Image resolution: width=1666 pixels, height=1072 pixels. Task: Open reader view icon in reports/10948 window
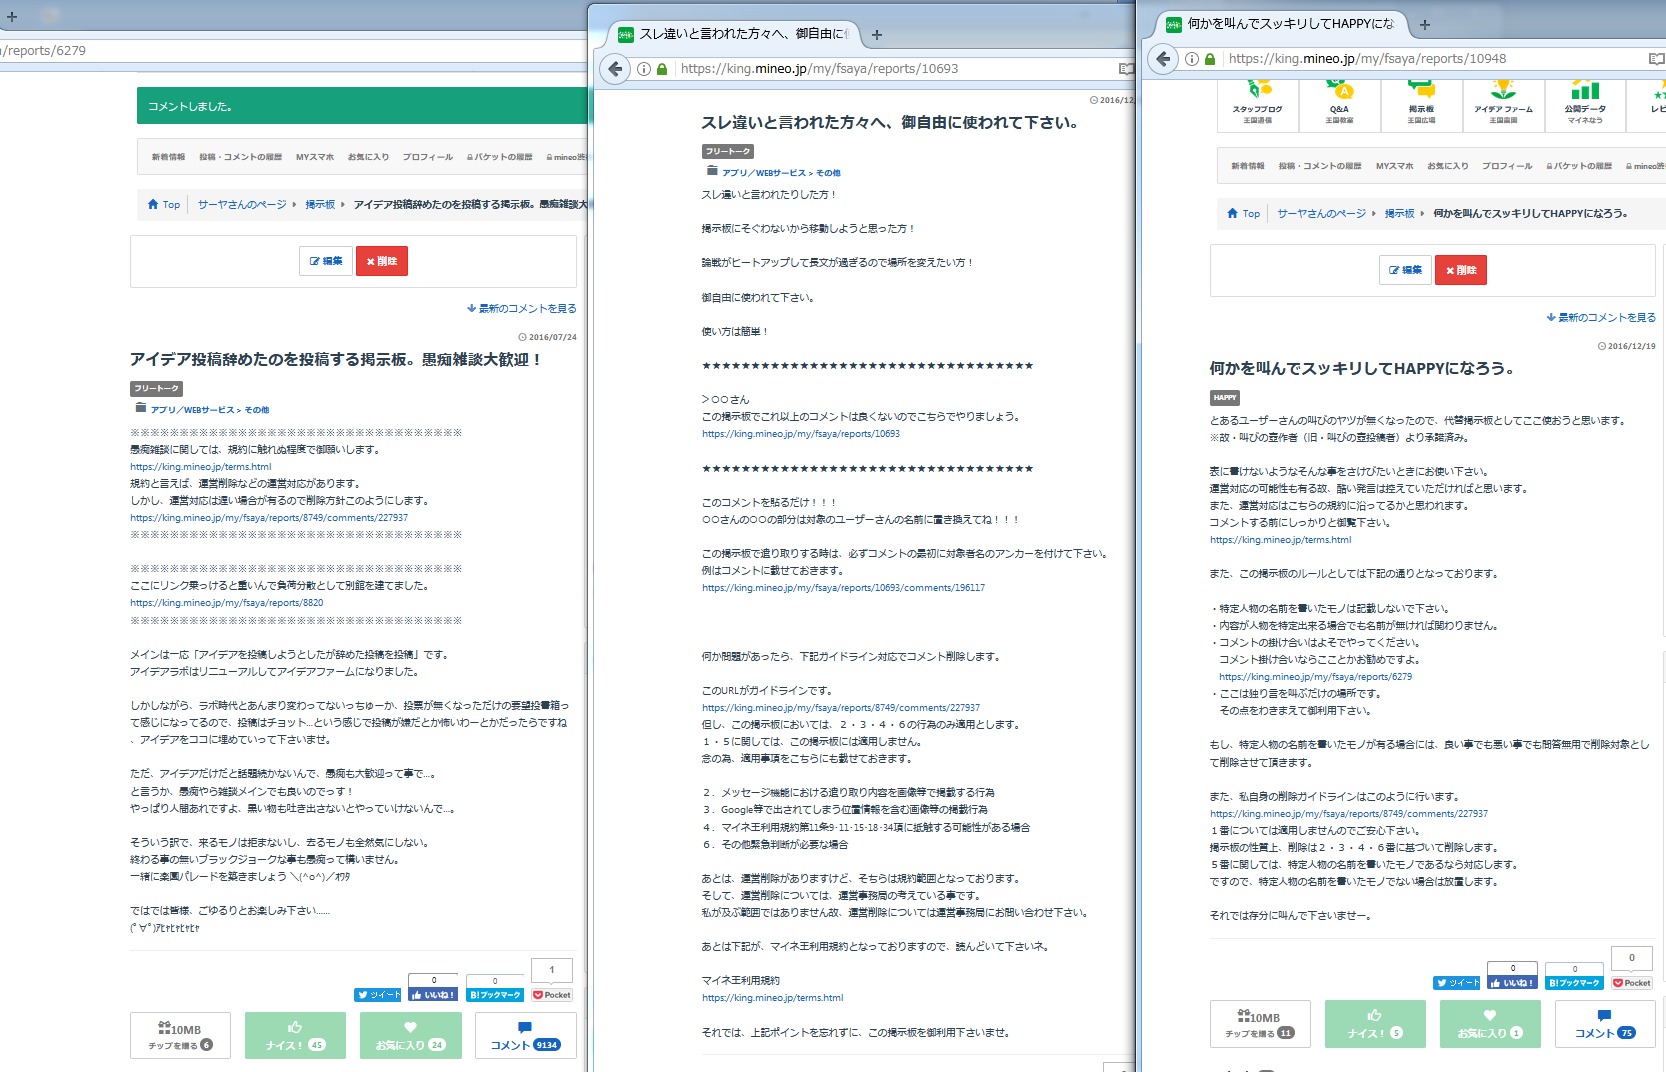click(x=1656, y=59)
